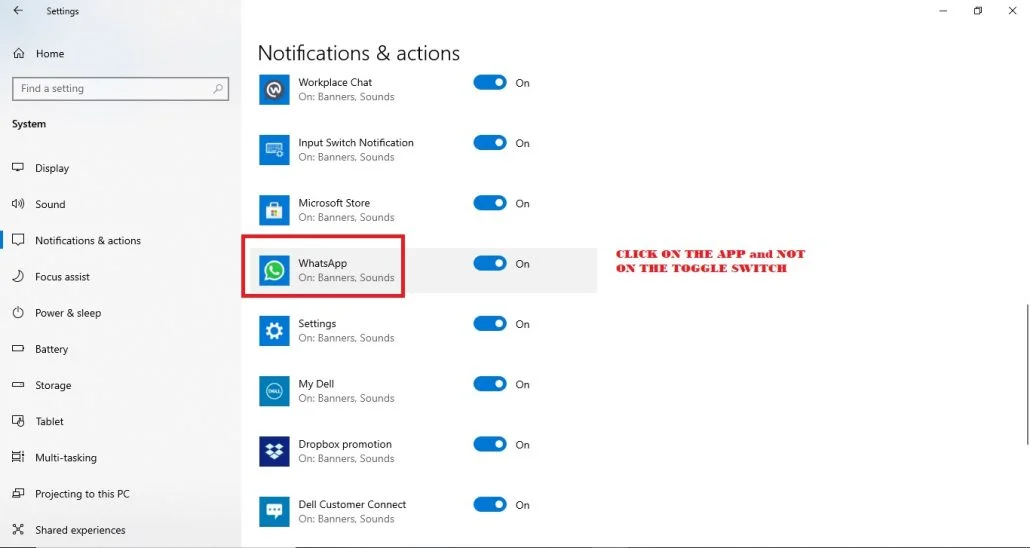Click the Multi-tasking icon
The width and height of the screenshot is (1030, 548).
(x=18, y=457)
